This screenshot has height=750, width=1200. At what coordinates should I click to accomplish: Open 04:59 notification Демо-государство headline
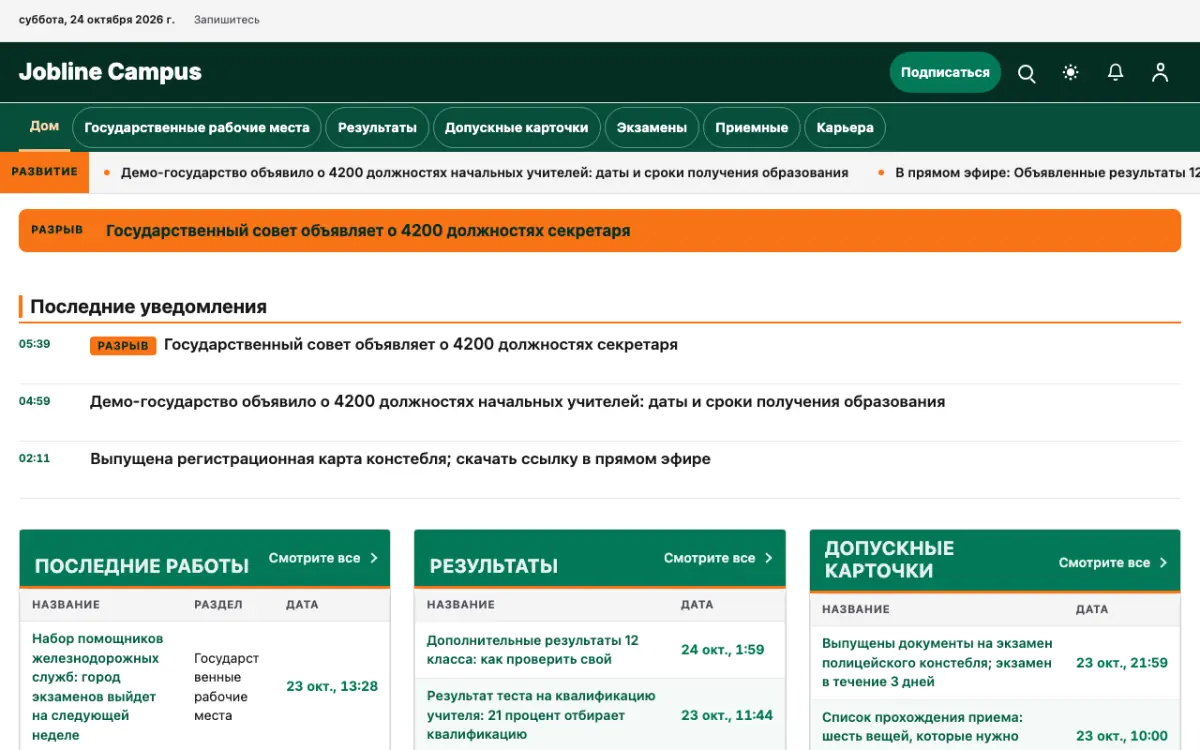pyautogui.click(x=517, y=402)
